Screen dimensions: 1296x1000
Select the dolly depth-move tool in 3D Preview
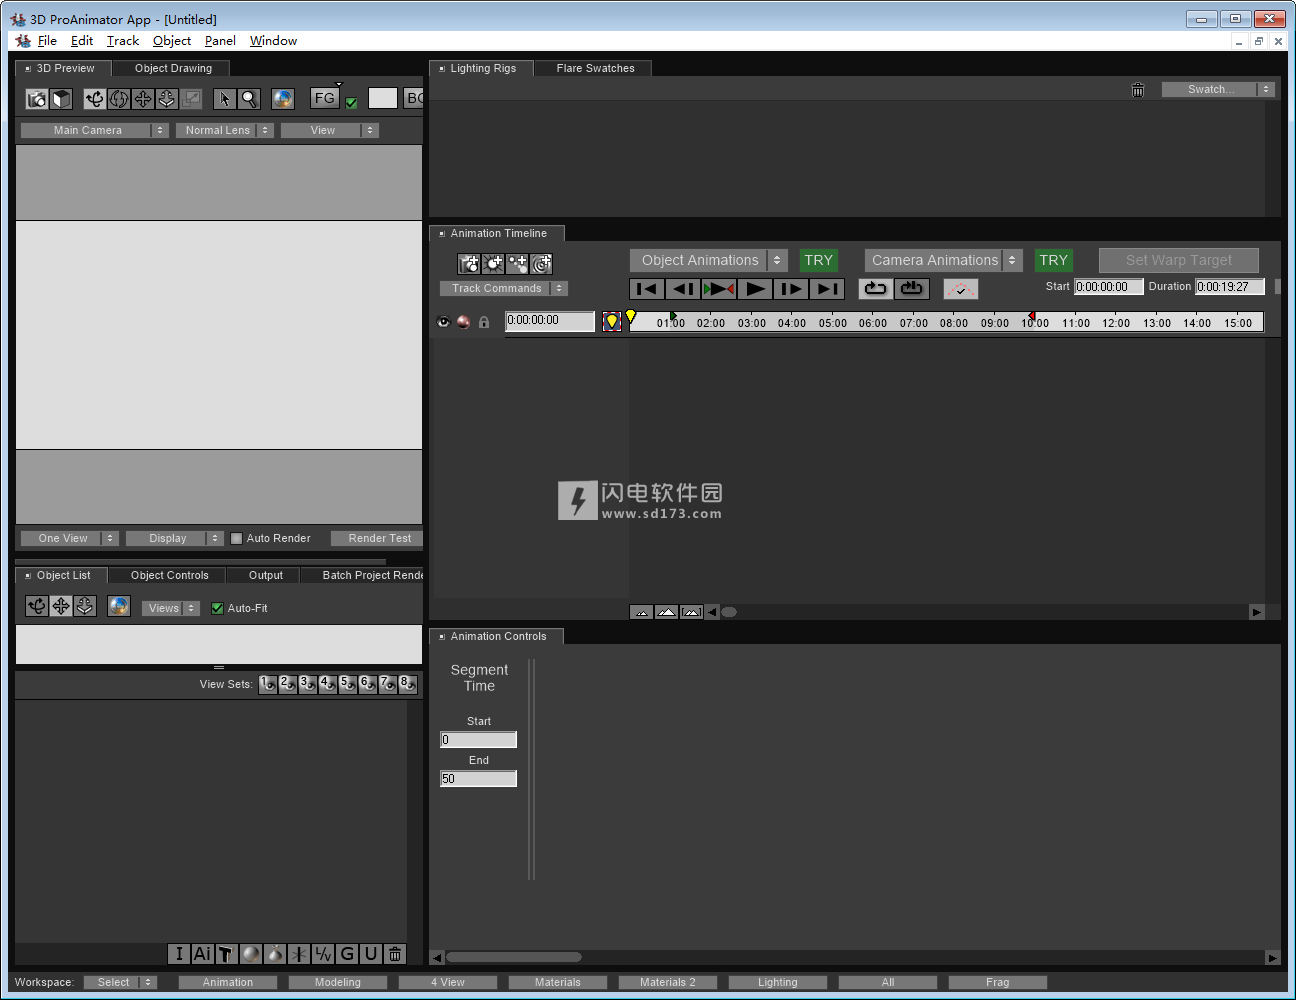167,99
